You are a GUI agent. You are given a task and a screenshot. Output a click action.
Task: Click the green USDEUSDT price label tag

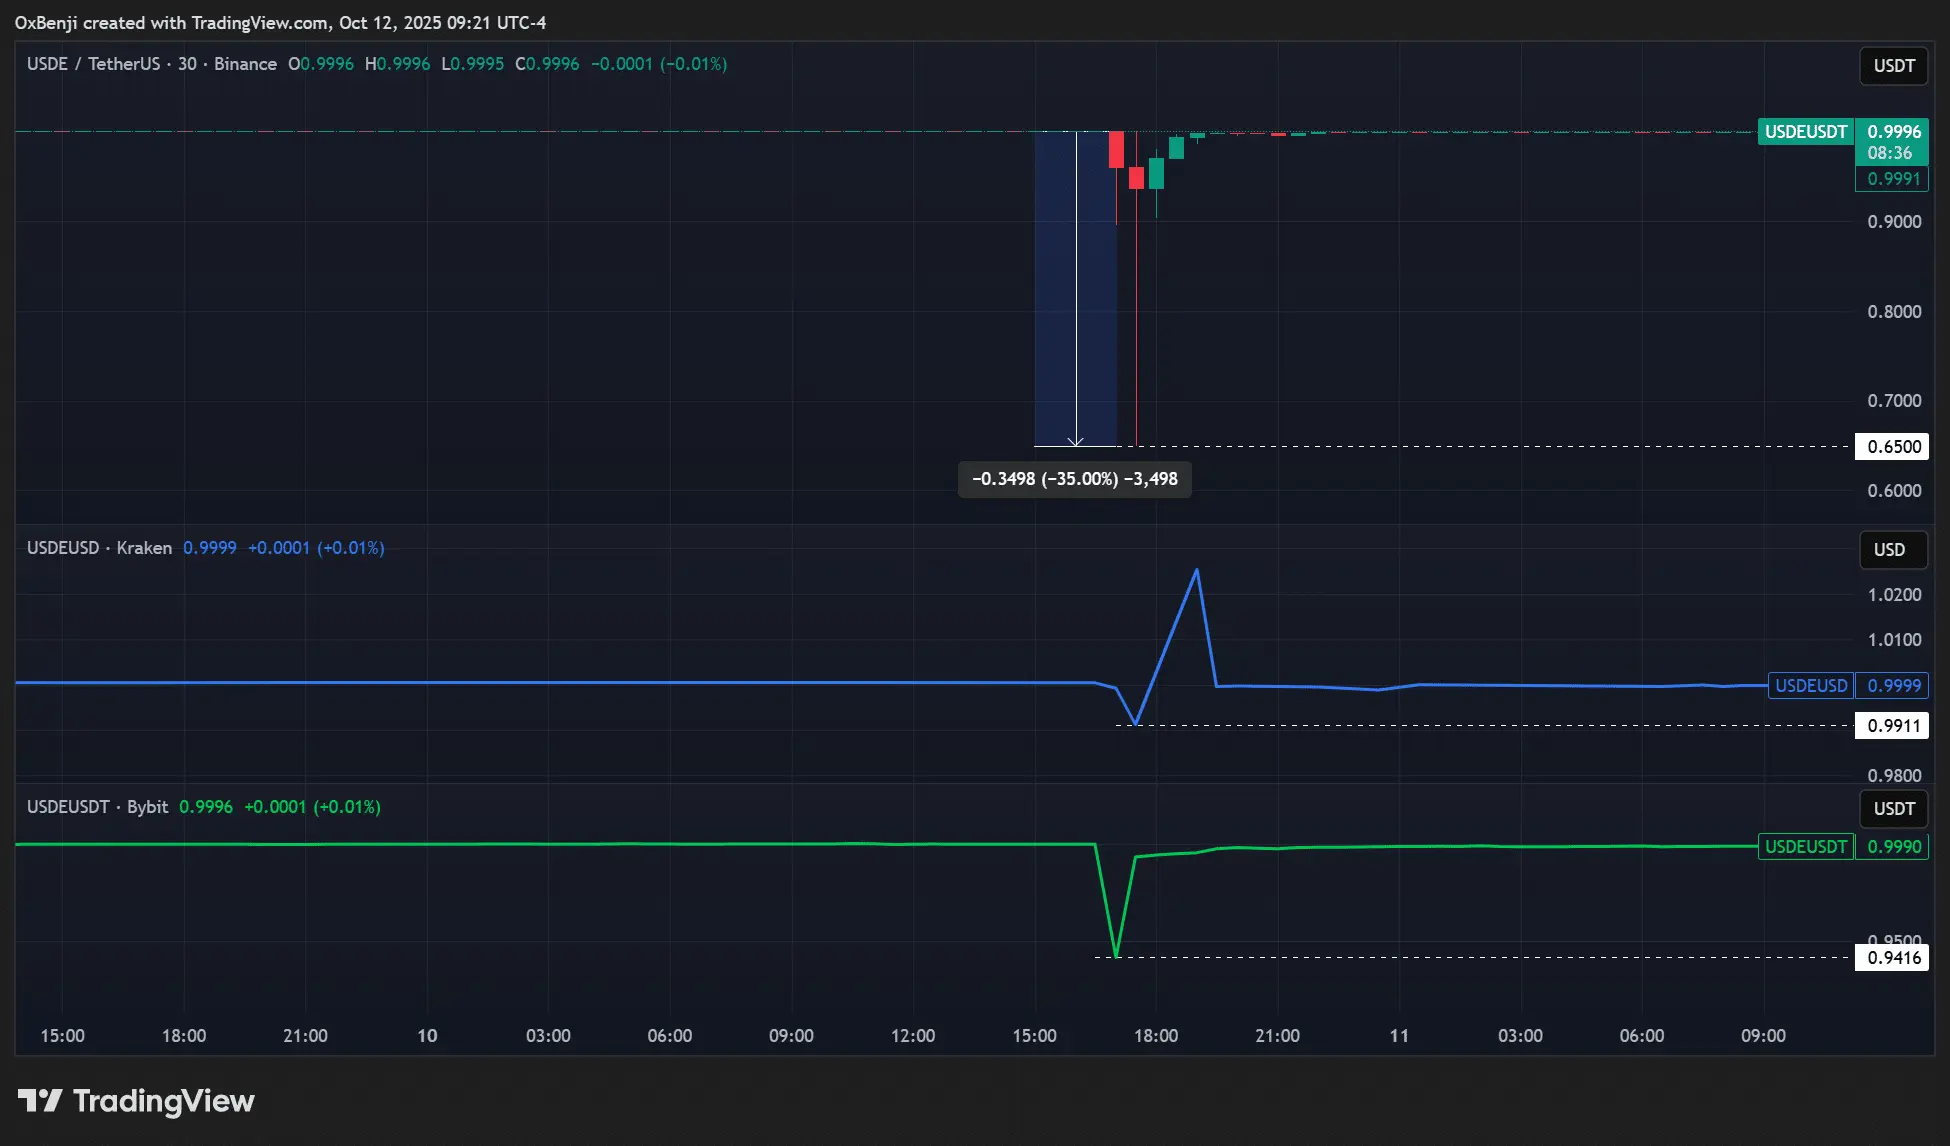click(1805, 132)
